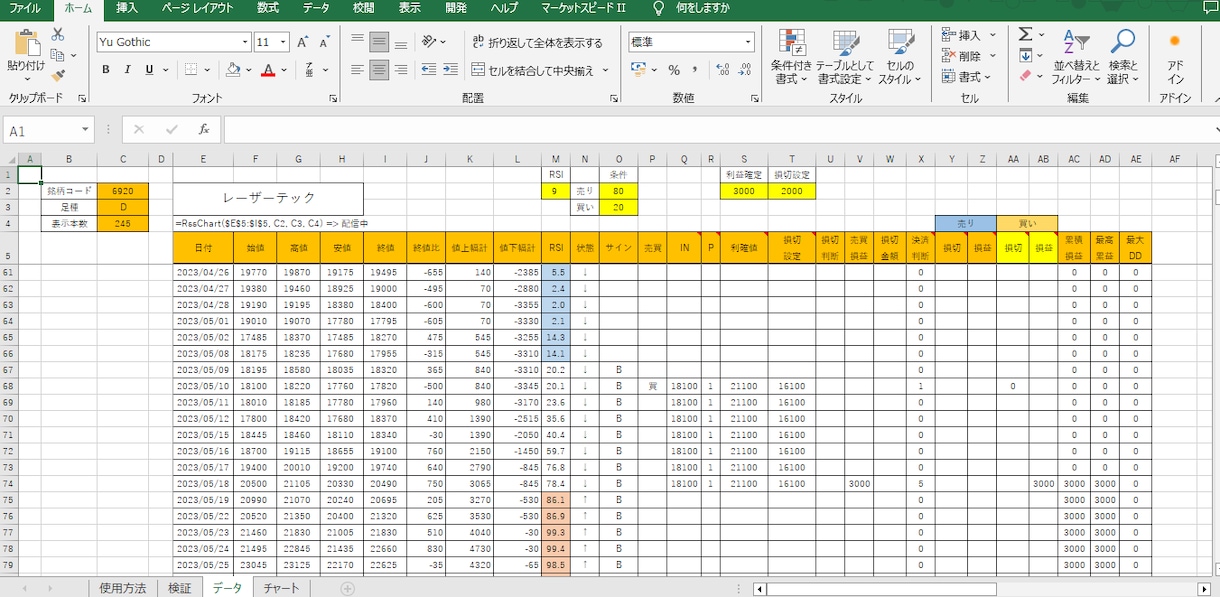Expand the Conditional Formatting (条件付き書式) menu

click(x=792, y=57)
